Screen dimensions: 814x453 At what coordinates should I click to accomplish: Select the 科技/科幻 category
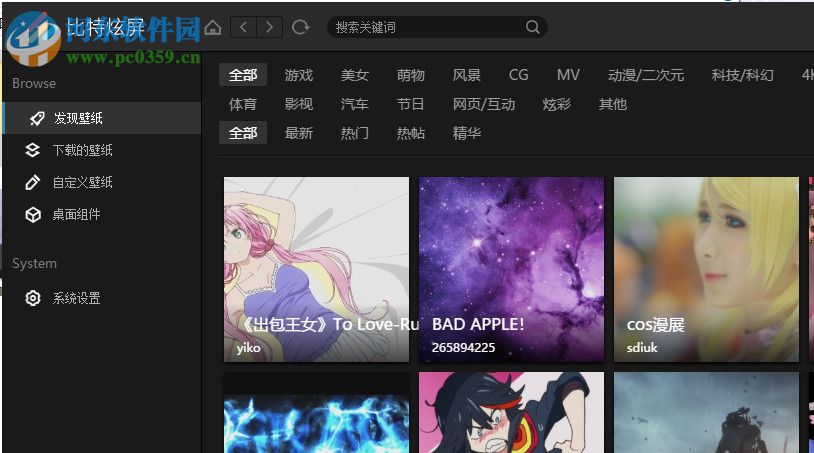(x=742, y=75)
